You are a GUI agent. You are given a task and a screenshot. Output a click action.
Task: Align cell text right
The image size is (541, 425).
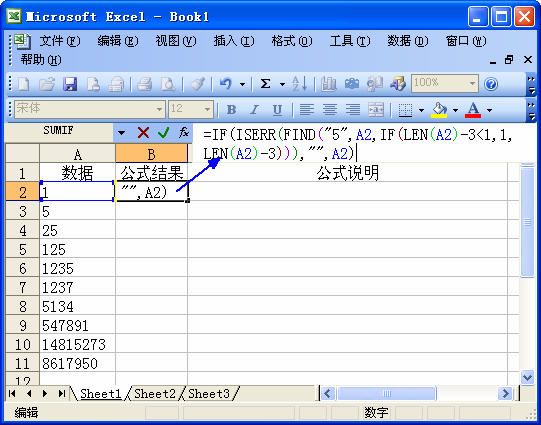[x=353, y=110]
